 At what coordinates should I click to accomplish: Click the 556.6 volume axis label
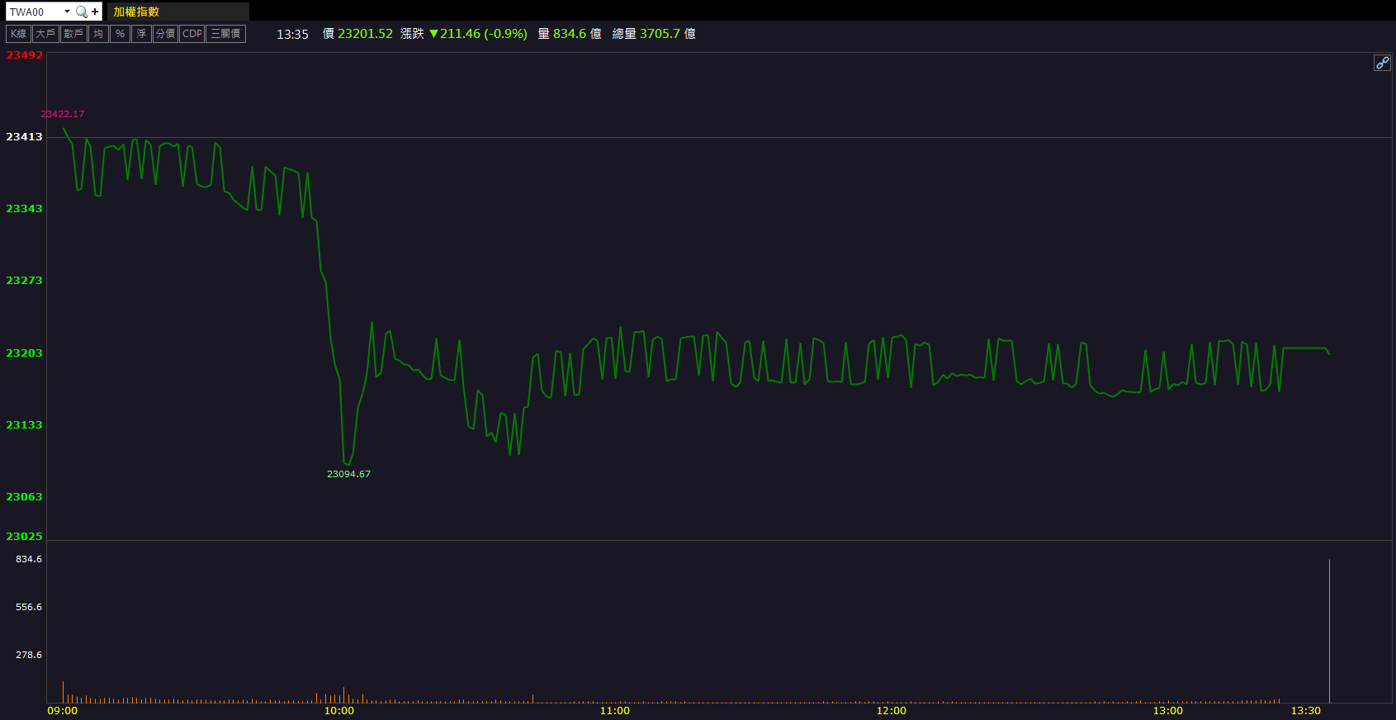click(x=29, y=607)
